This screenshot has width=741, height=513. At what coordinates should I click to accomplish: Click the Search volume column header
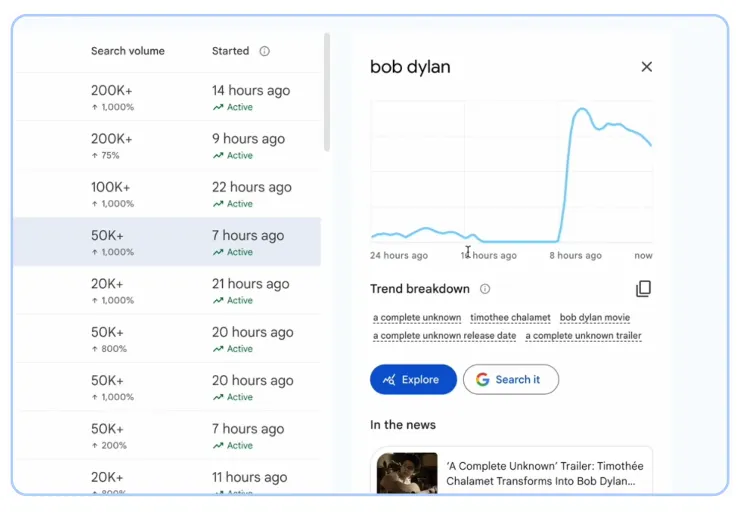(x=128, y=51)
